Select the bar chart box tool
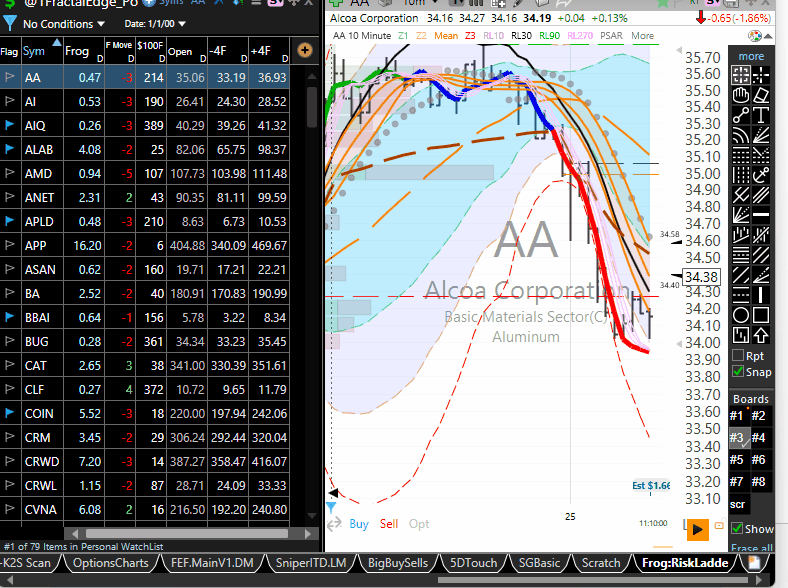The image size is (788, 588). pos(740,335)
